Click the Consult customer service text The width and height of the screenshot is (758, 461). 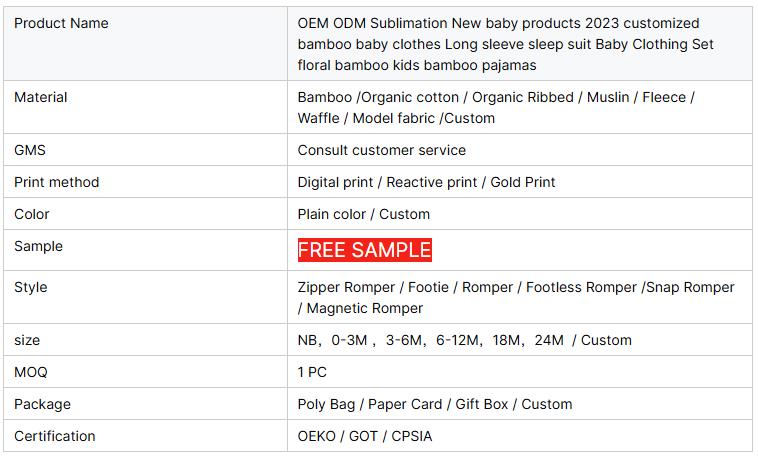pos(382,150)
